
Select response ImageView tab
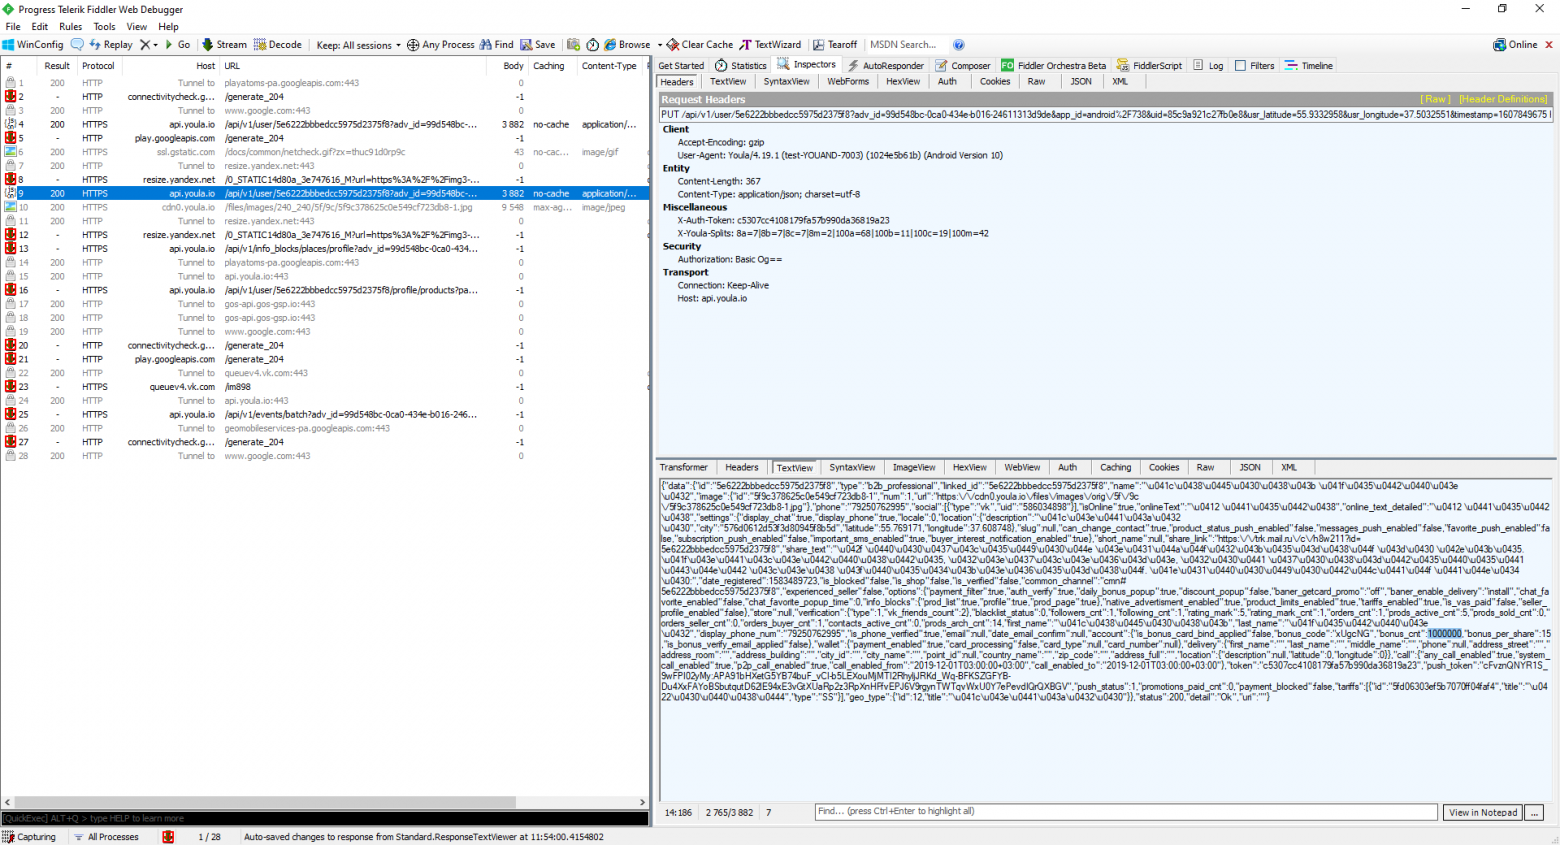[914, 468]
